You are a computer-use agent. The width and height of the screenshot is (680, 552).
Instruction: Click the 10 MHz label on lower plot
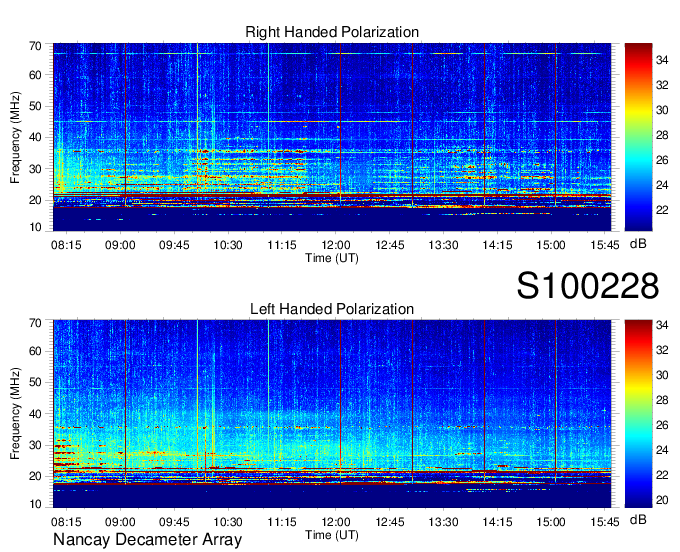coord(35,504)
